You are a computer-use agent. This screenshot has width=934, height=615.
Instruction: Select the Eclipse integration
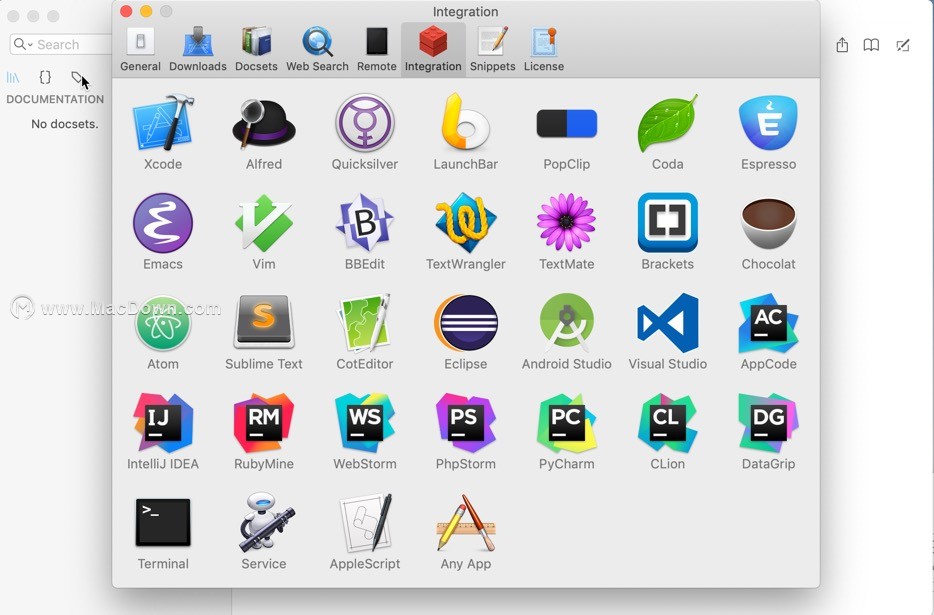tap(466, 323)
